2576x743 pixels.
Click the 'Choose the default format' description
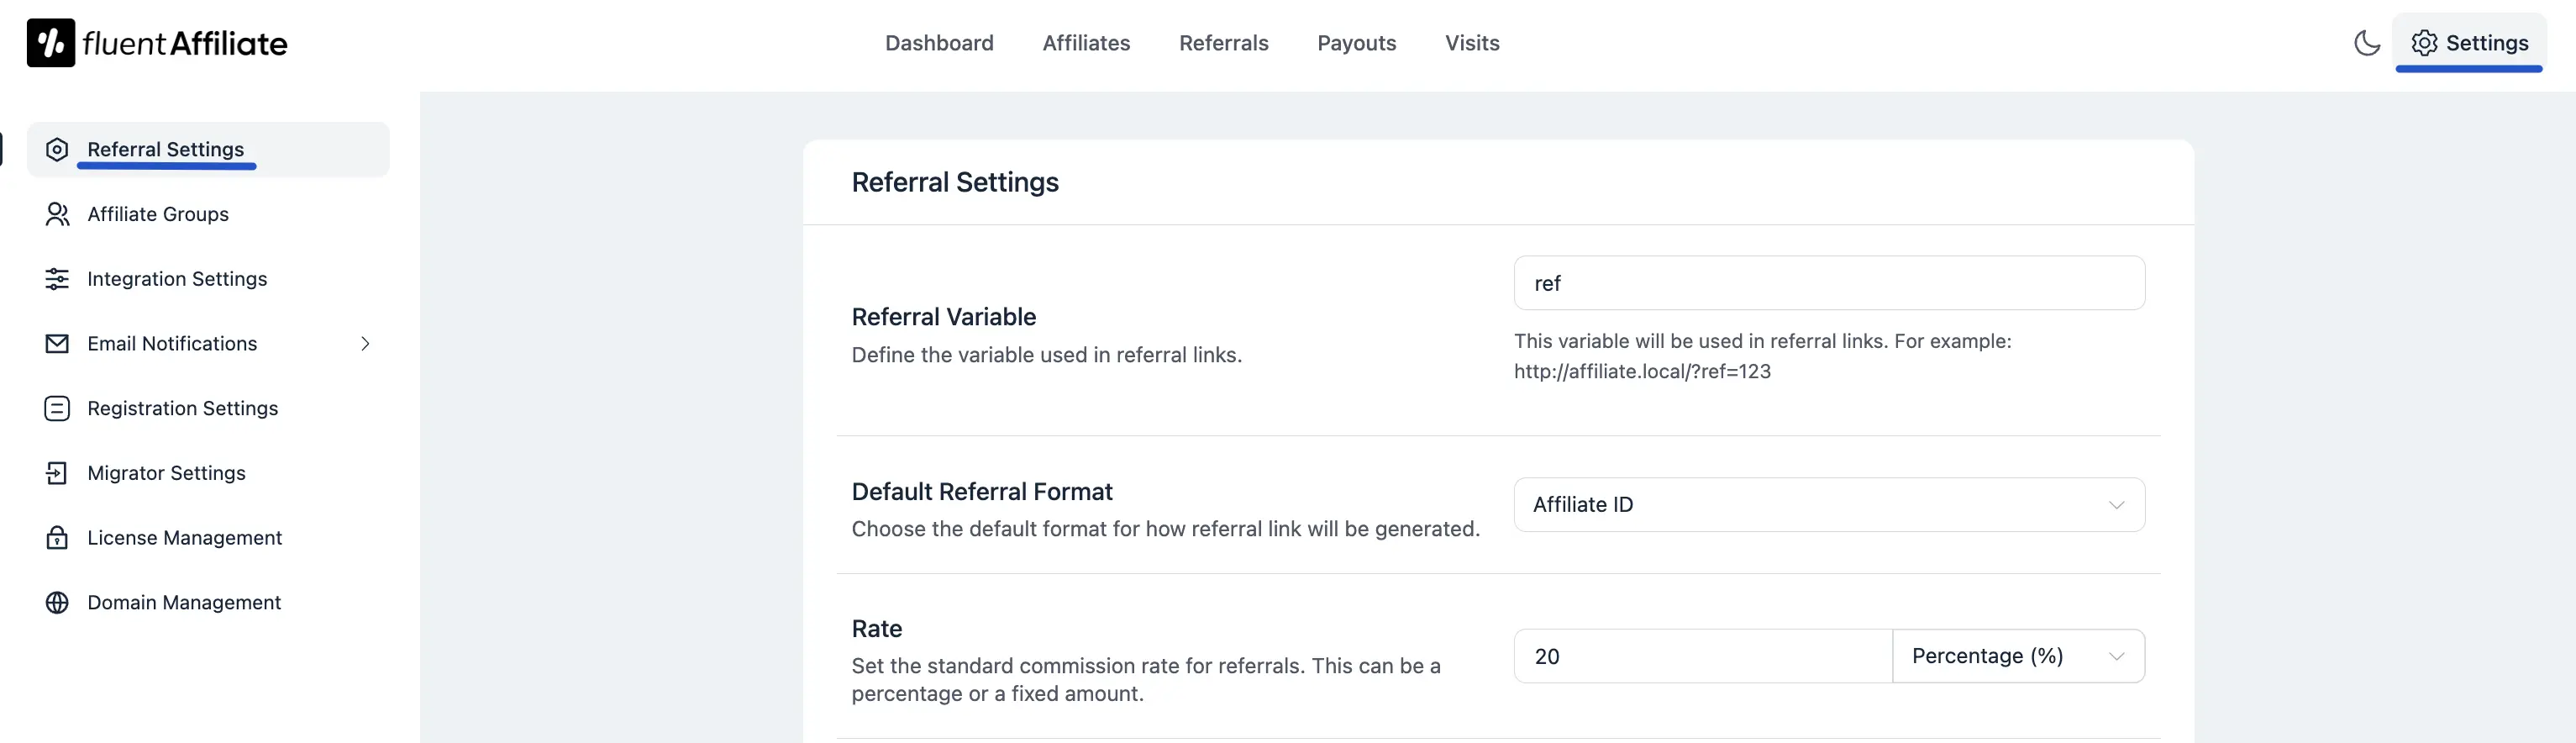coord(1165,529)
